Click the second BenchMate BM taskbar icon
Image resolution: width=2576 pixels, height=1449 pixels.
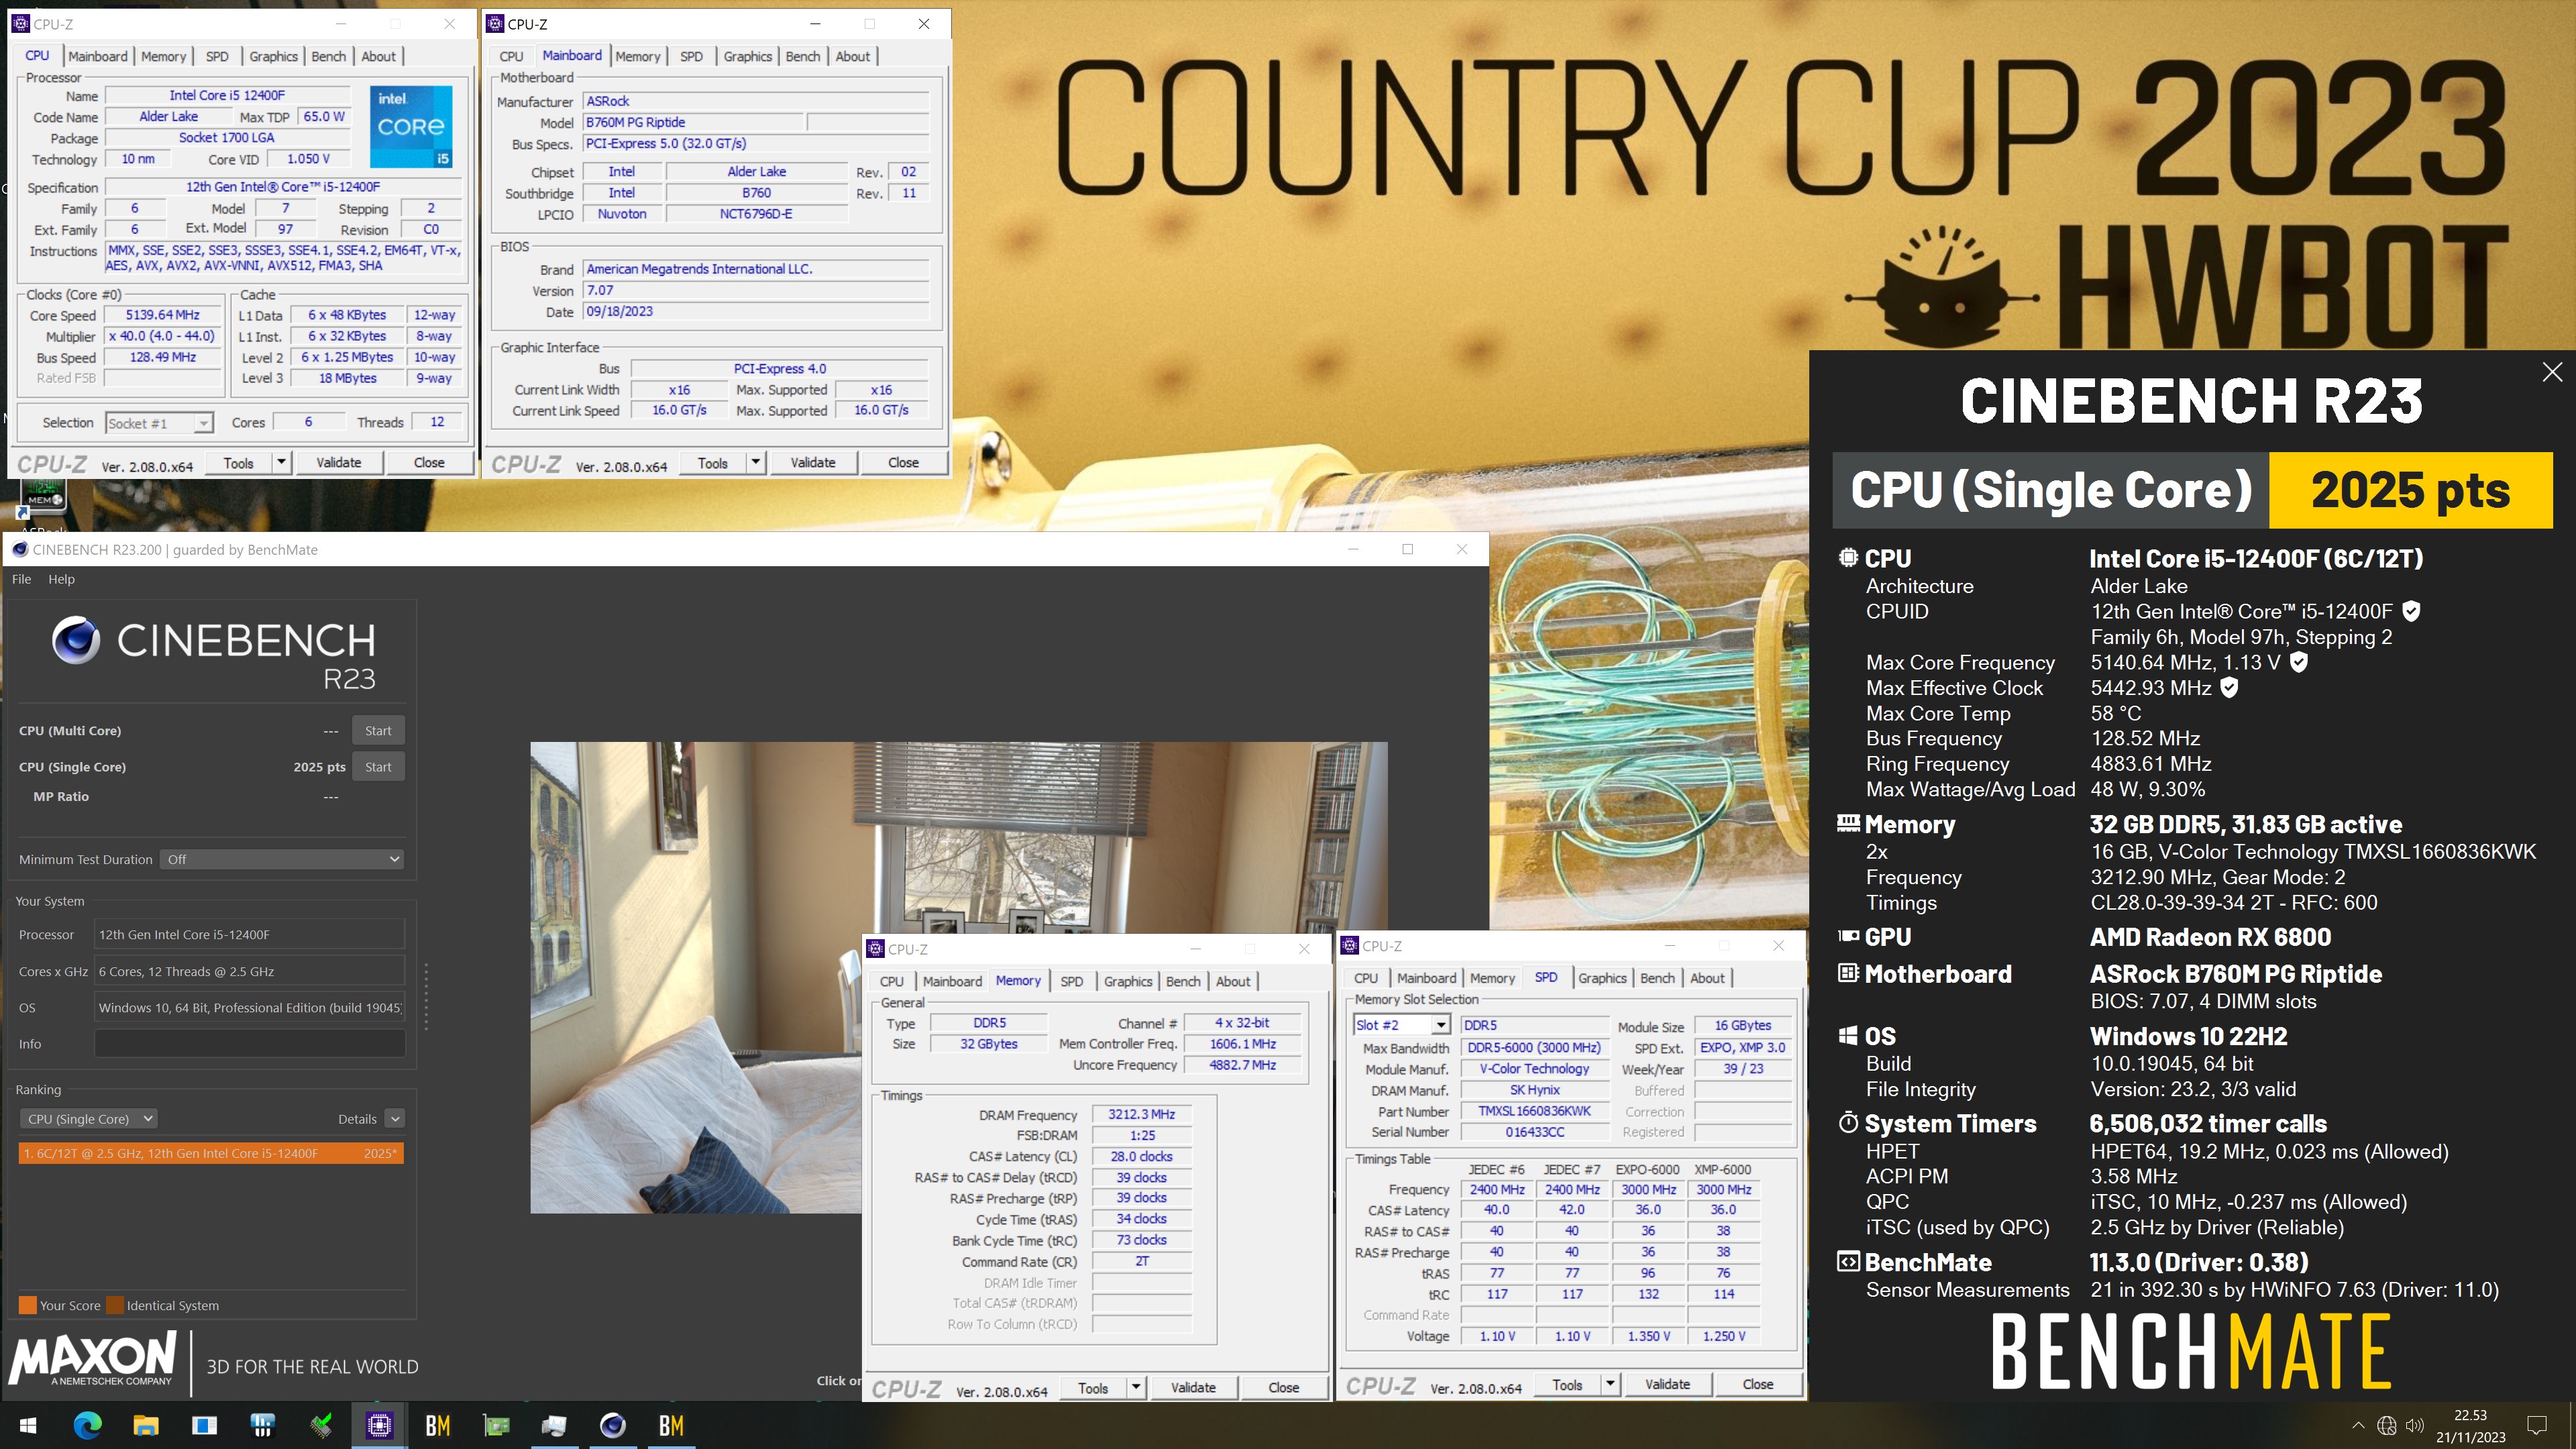(x=671, y=1425)
